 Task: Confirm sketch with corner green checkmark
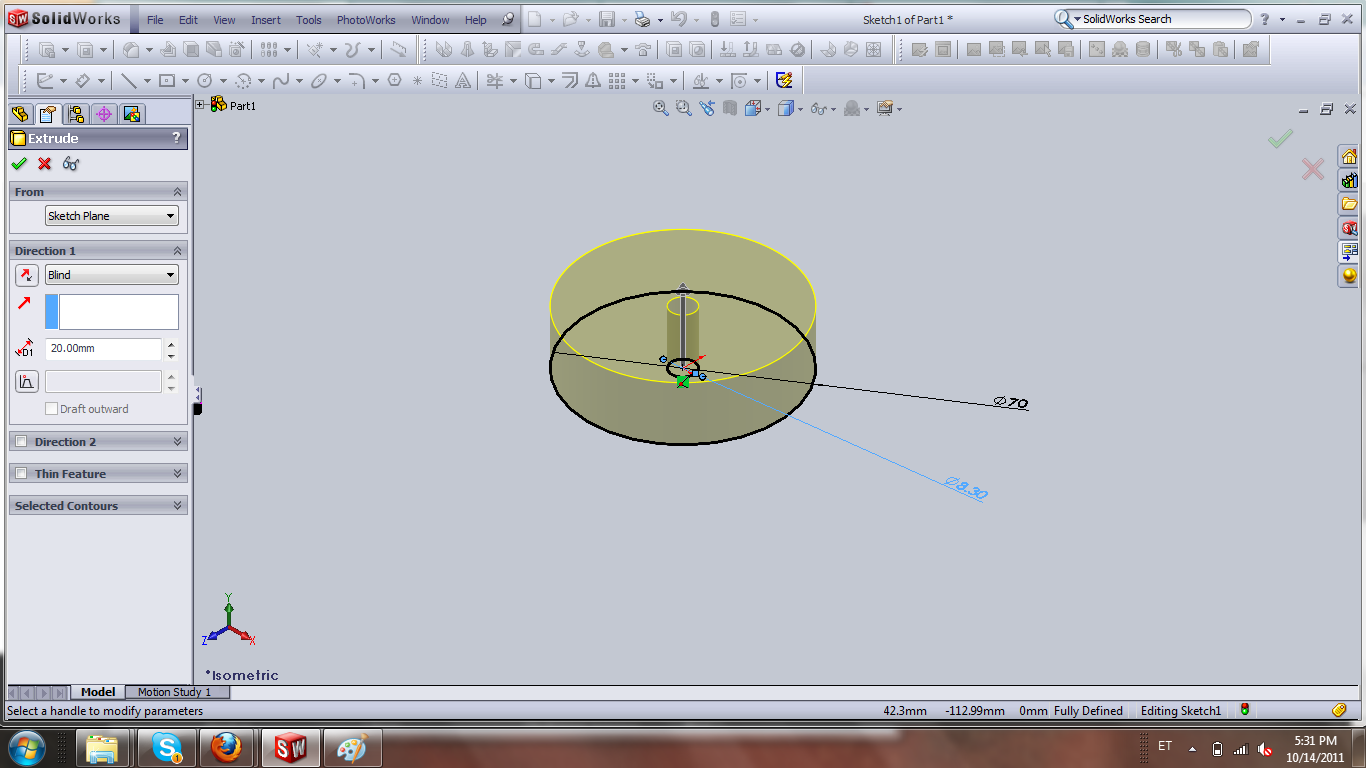[x=1280, y=139]
